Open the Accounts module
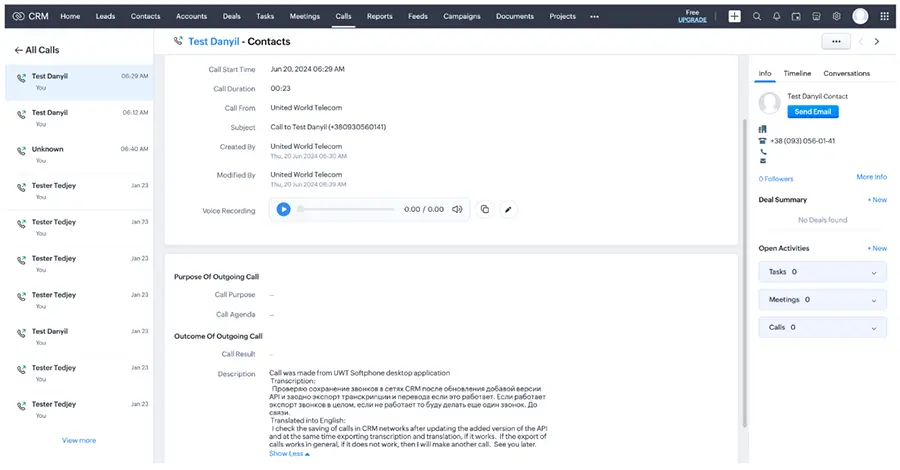Viewport: 900px width, 470px height. (x=191, y=16)
